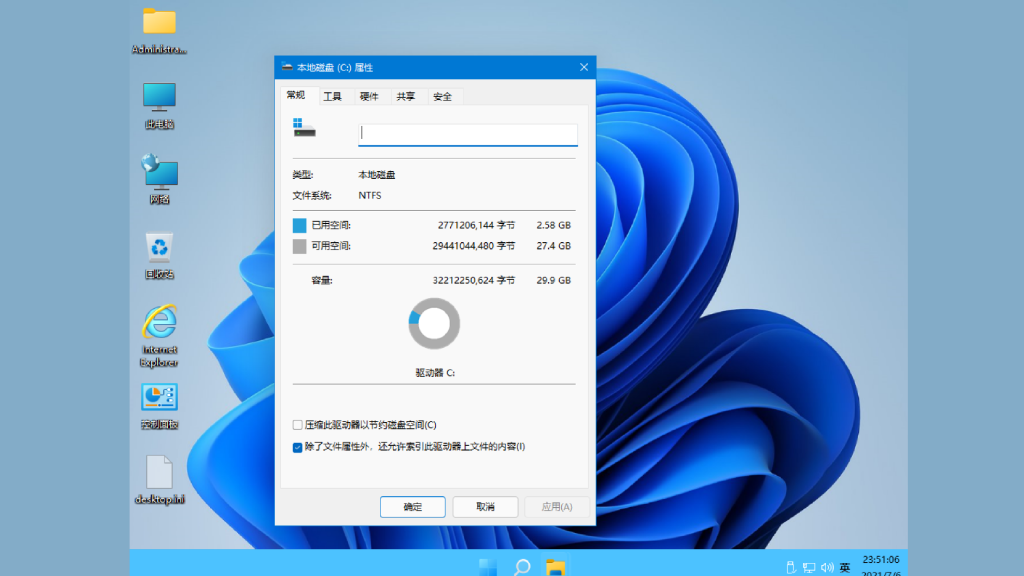Click the 驱动器 C: label
The image size is (1024, 576).
point(435,373)
